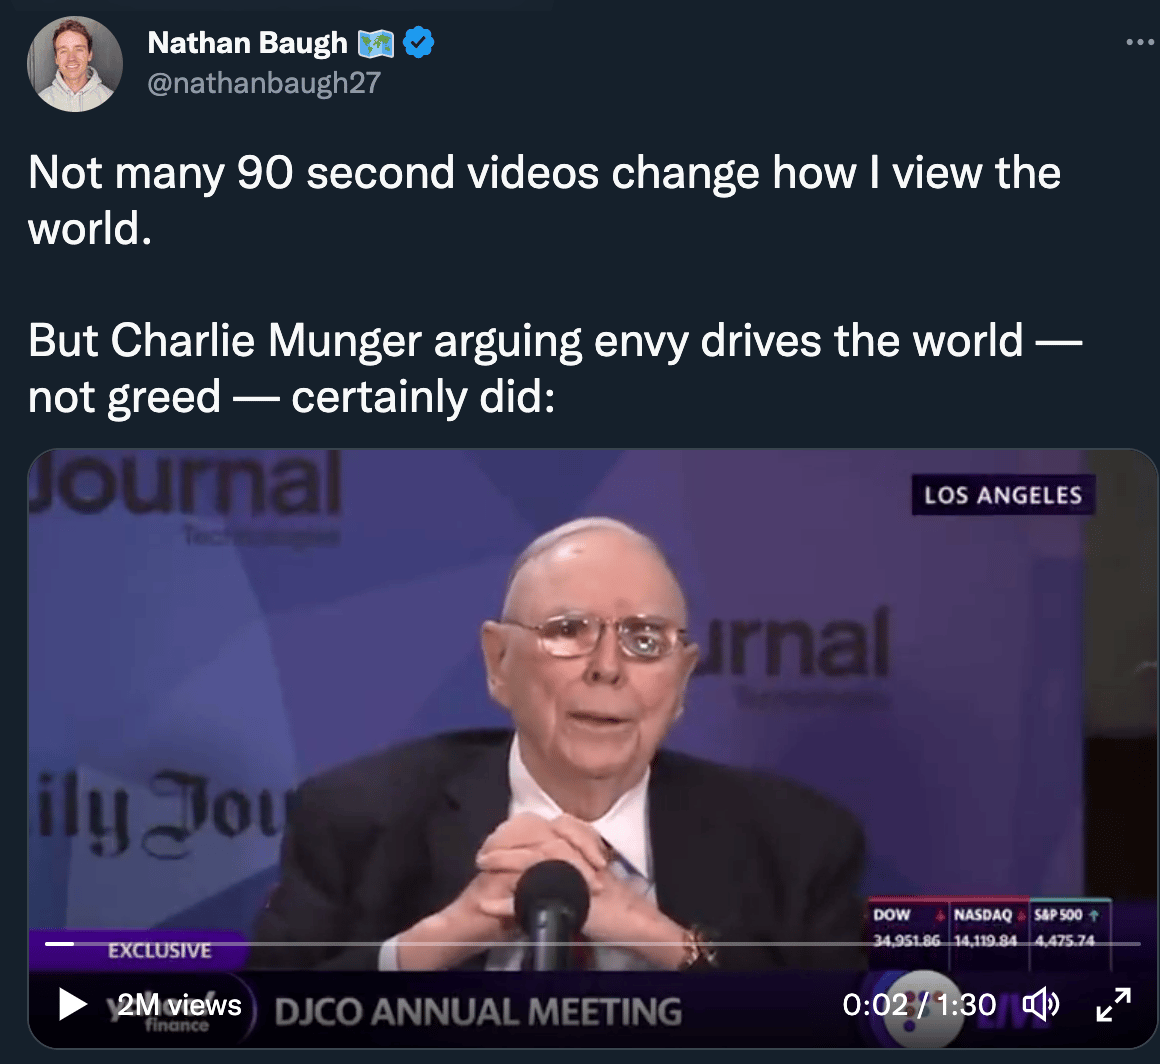Screen dimensions: 1160x1064
Task: Open the @nathanbaugh27 handle link
Action: tap(264, 83)
